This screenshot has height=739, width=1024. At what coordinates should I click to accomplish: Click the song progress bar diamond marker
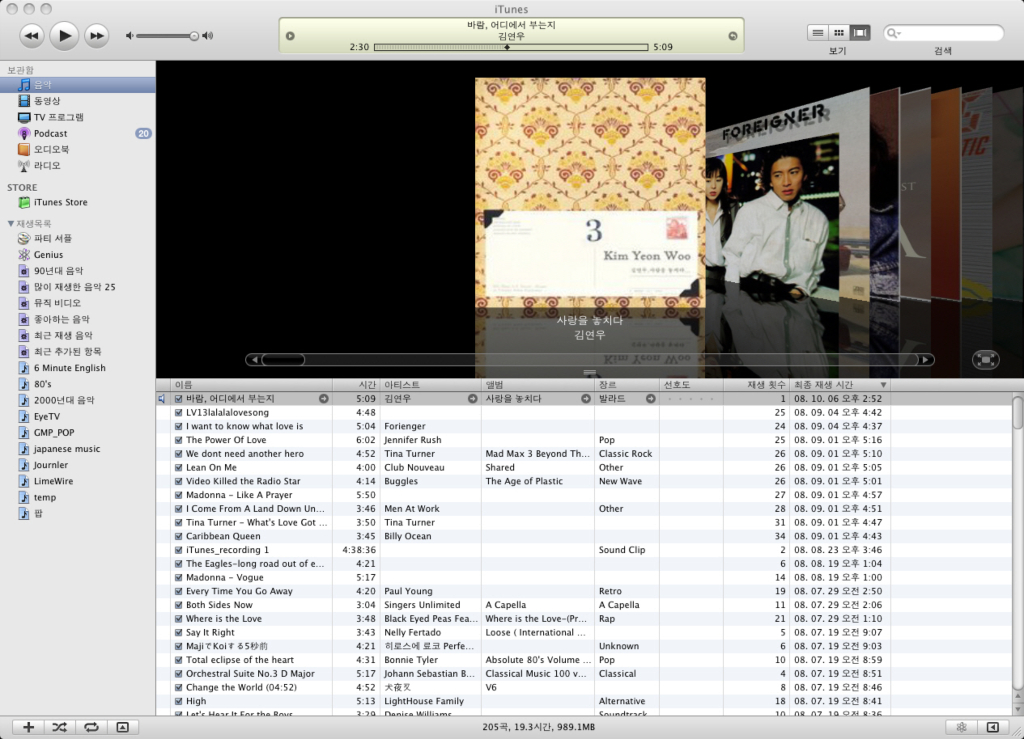[507, 47]
